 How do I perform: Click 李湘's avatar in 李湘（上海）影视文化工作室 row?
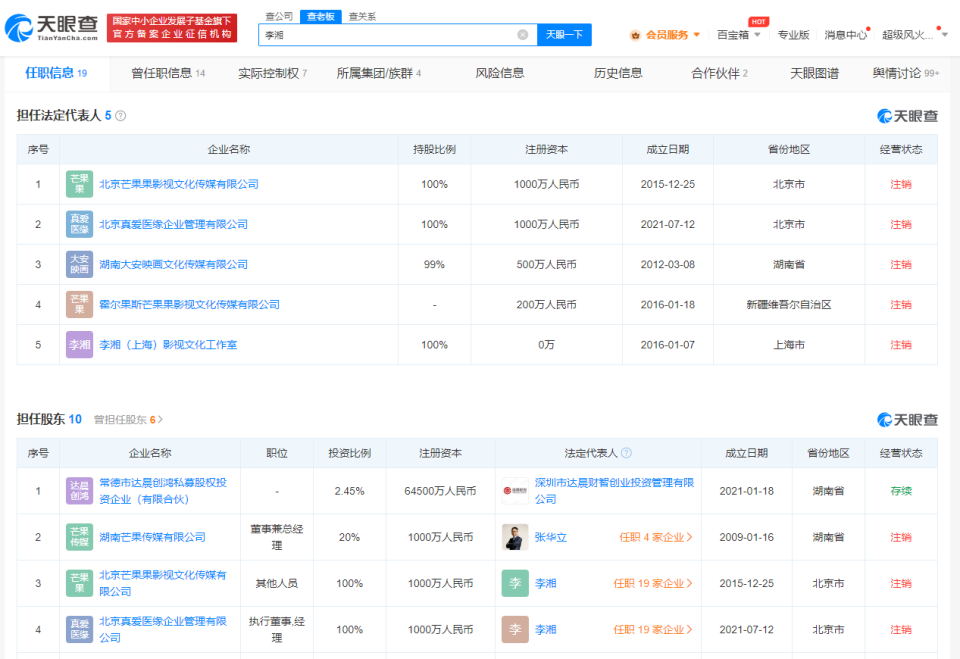click(x=78, y=344)
